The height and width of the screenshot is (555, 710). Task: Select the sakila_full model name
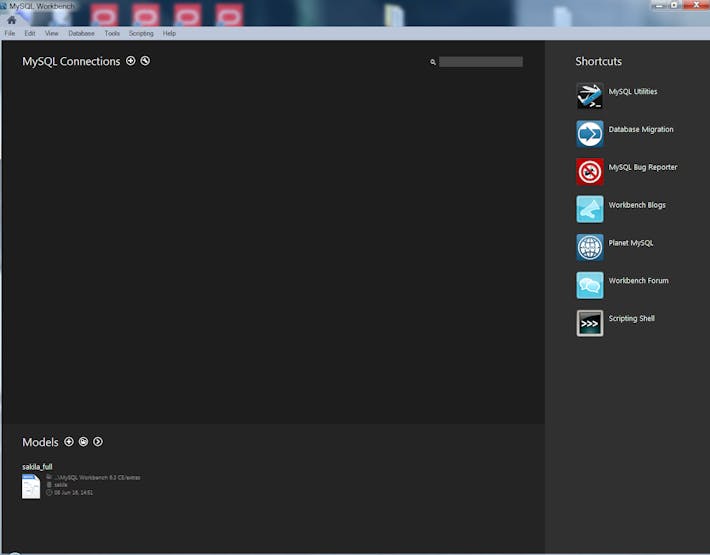coord(37,467)
